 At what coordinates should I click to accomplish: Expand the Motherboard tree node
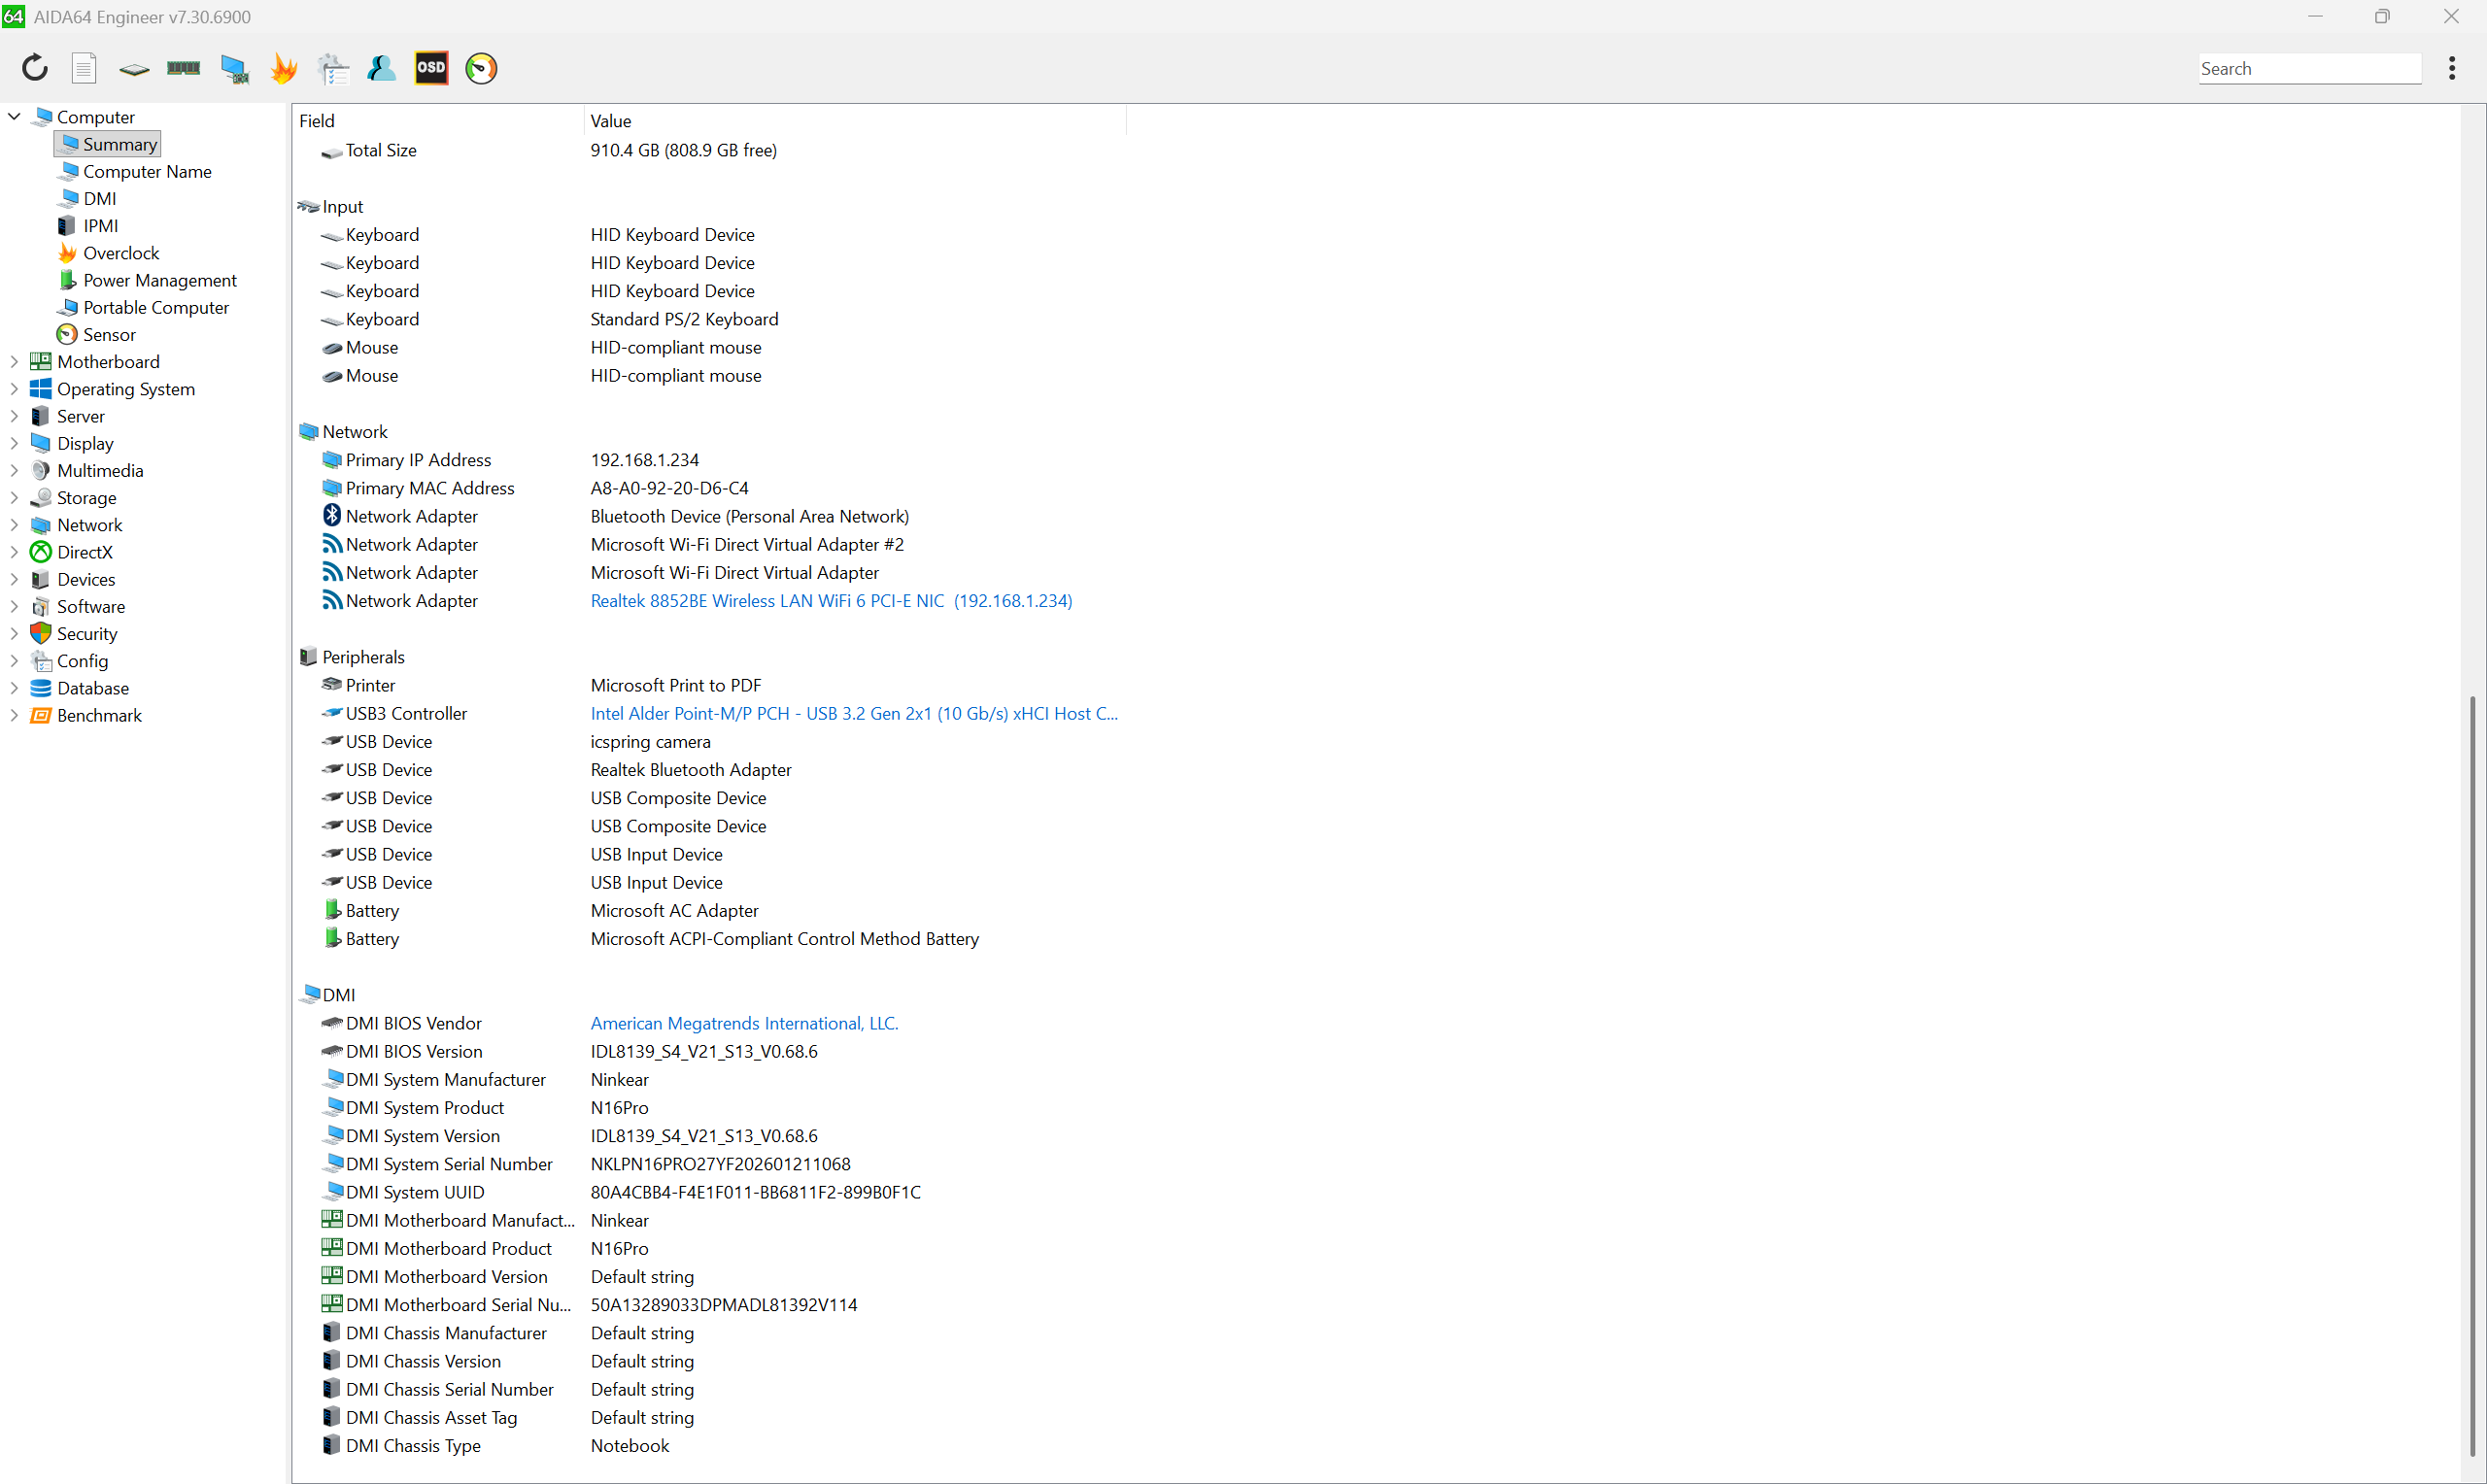[x=14, y=362]
